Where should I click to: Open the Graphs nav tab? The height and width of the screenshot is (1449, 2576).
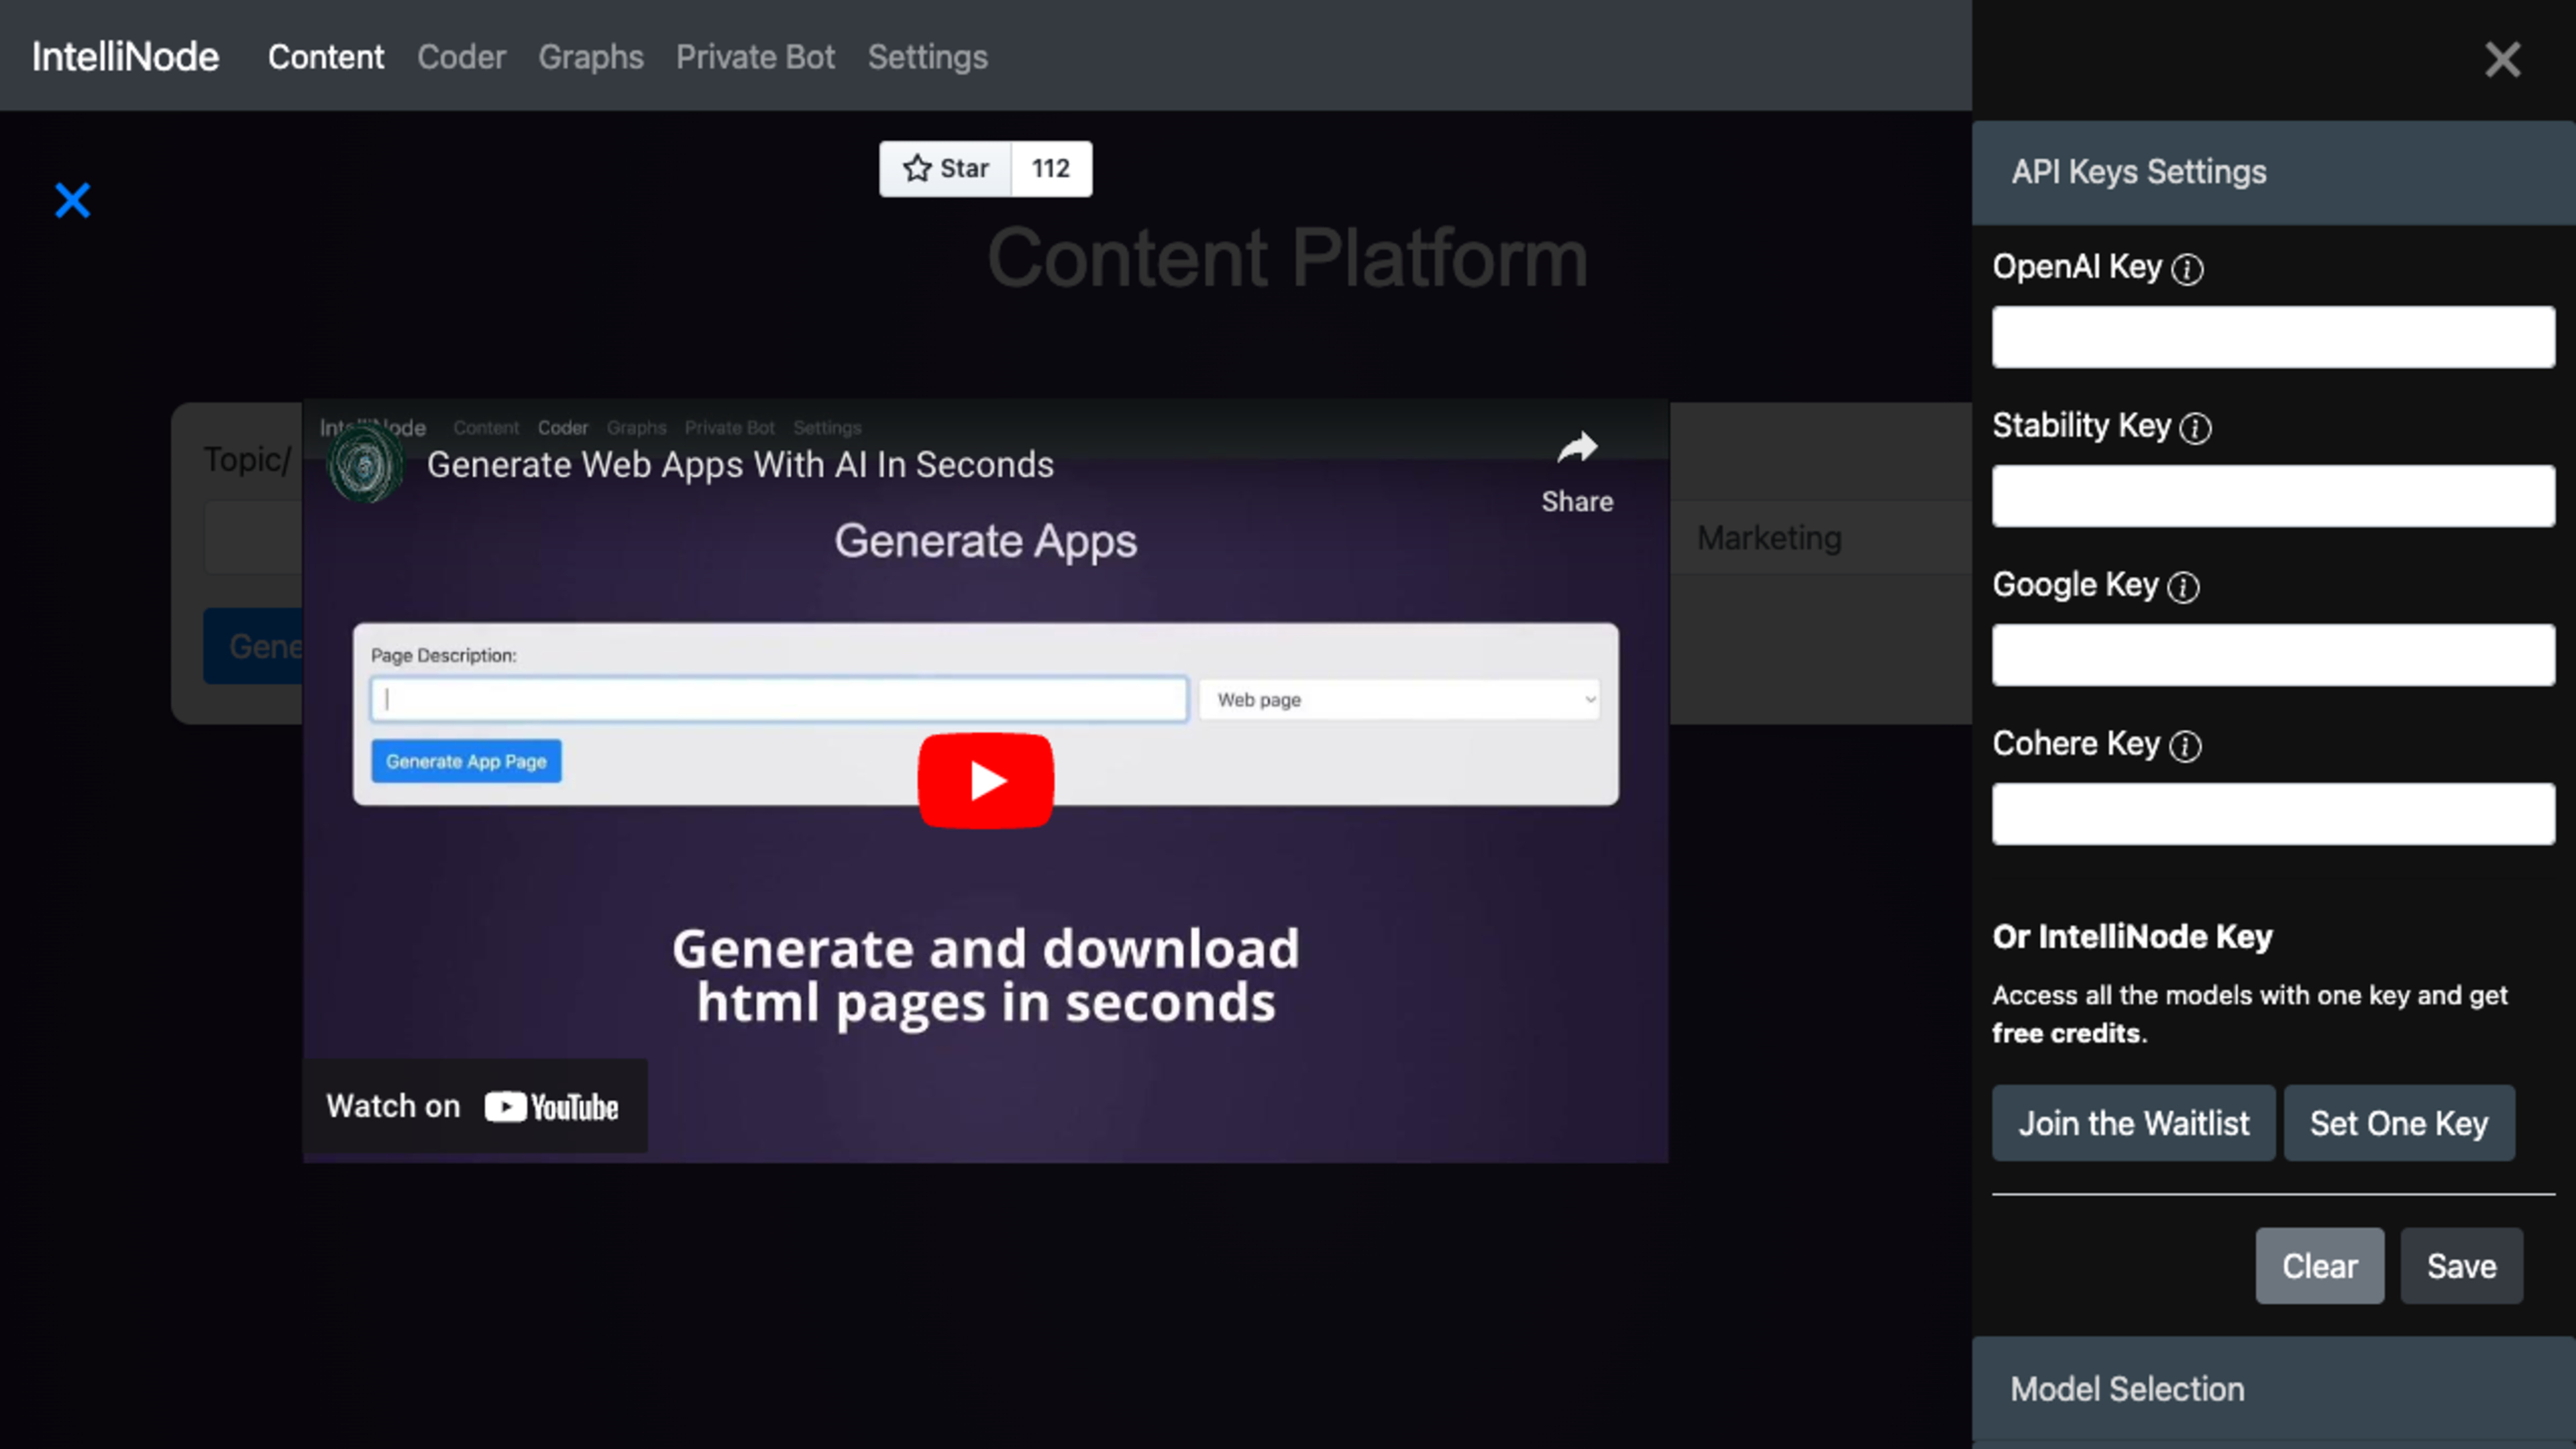(591, 57)
